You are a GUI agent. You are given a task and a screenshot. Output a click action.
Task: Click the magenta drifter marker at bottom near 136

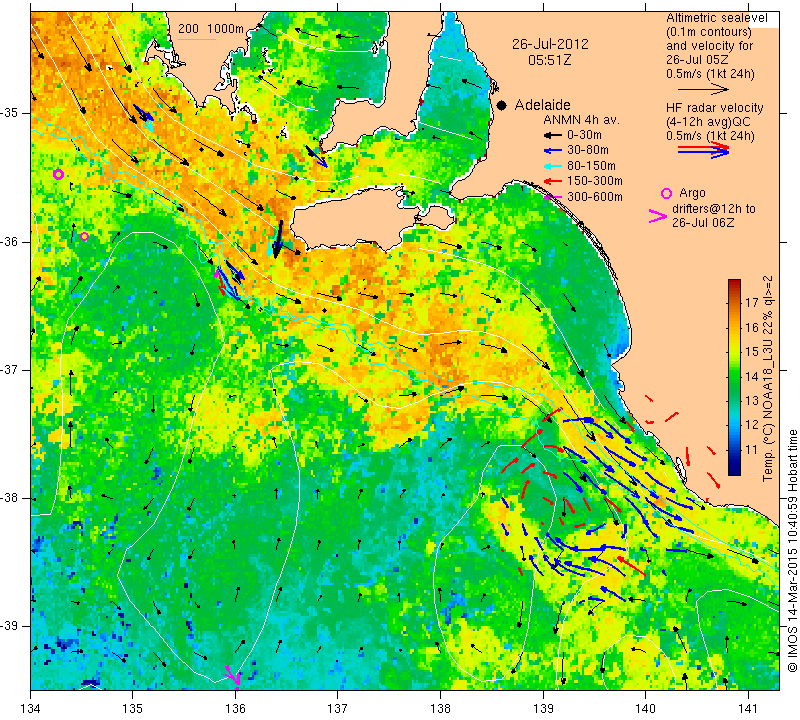[x=233, y=676]
